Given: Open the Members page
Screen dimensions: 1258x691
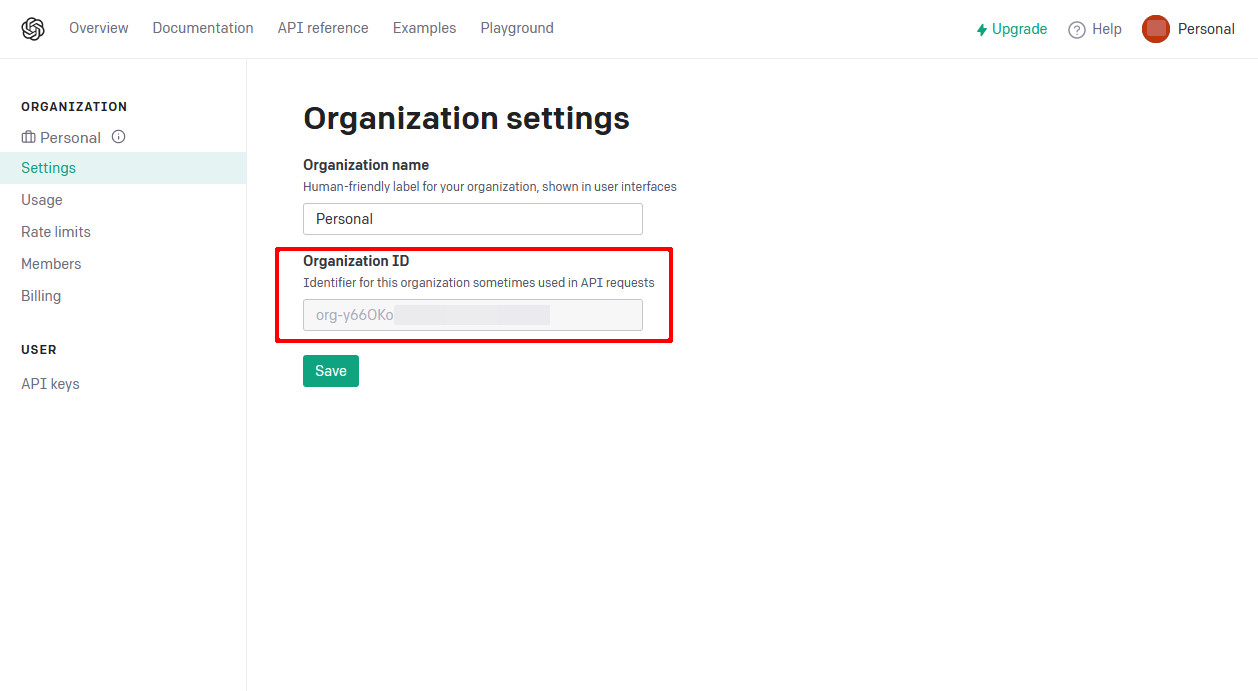Looking at the screenshot, I should 51,264.
